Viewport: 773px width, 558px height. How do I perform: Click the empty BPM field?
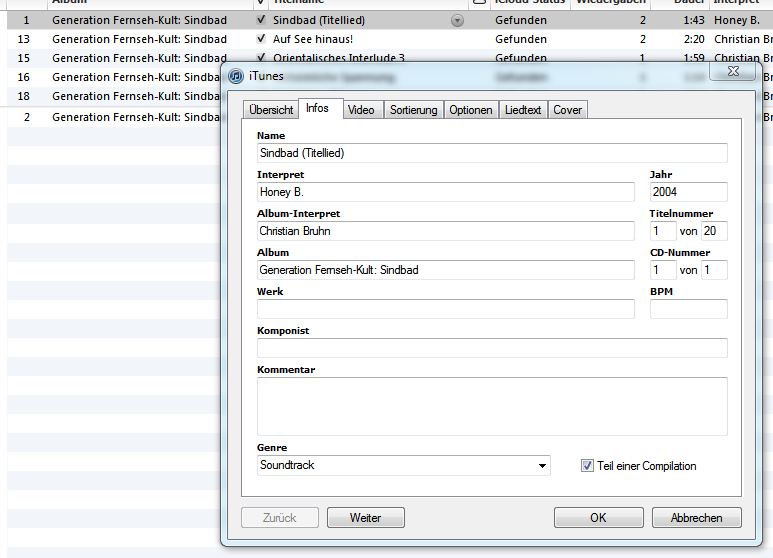tap(689, 309)
